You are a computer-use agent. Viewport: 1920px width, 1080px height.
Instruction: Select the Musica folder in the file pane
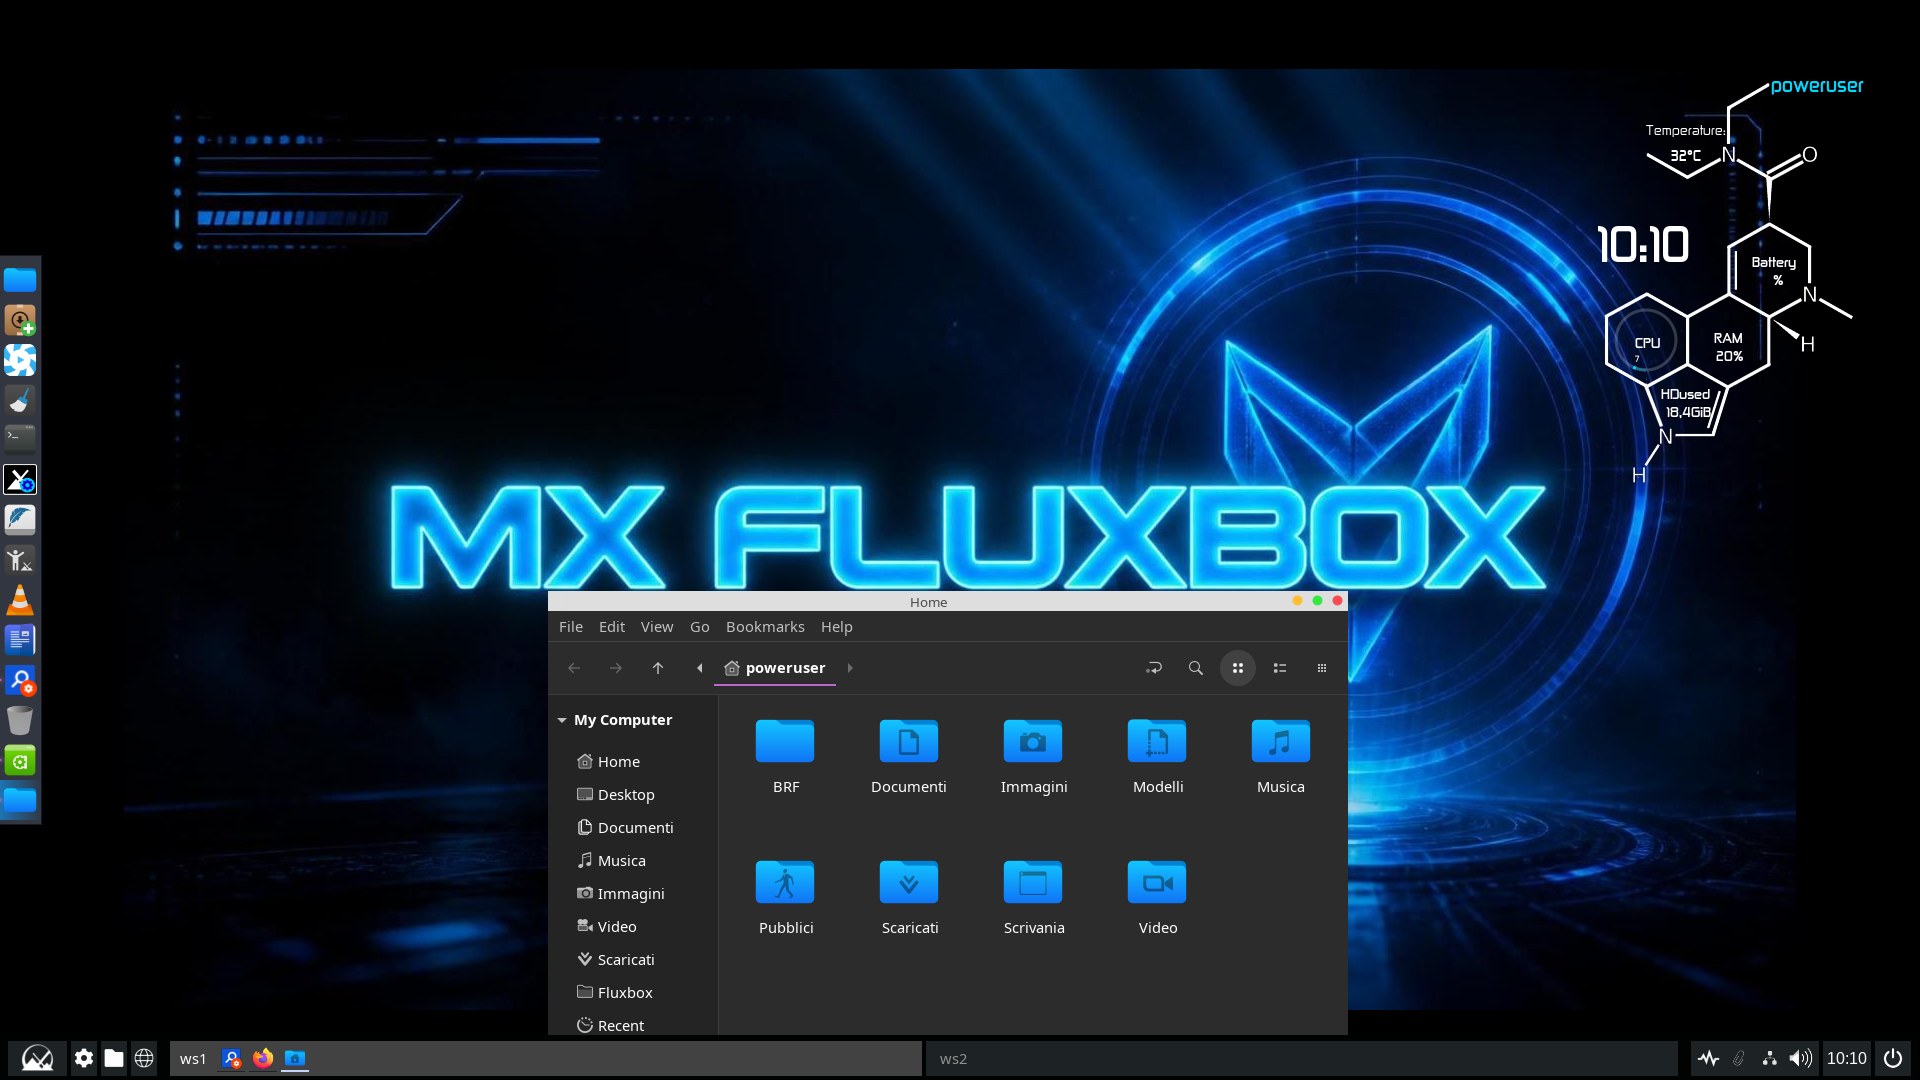[x=1281, y=756]
